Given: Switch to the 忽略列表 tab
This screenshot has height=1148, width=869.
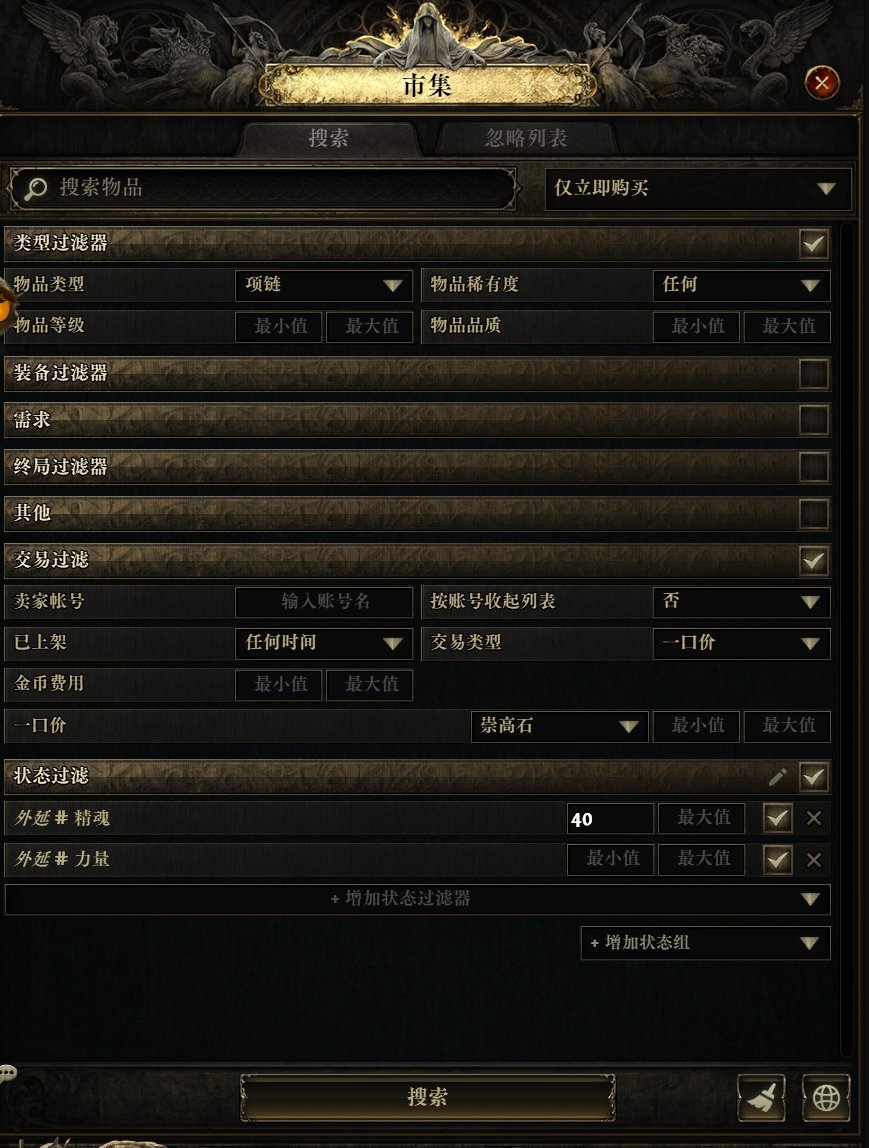Looking at the screenshot, I should pyautogui.click(x=526, y=138).
